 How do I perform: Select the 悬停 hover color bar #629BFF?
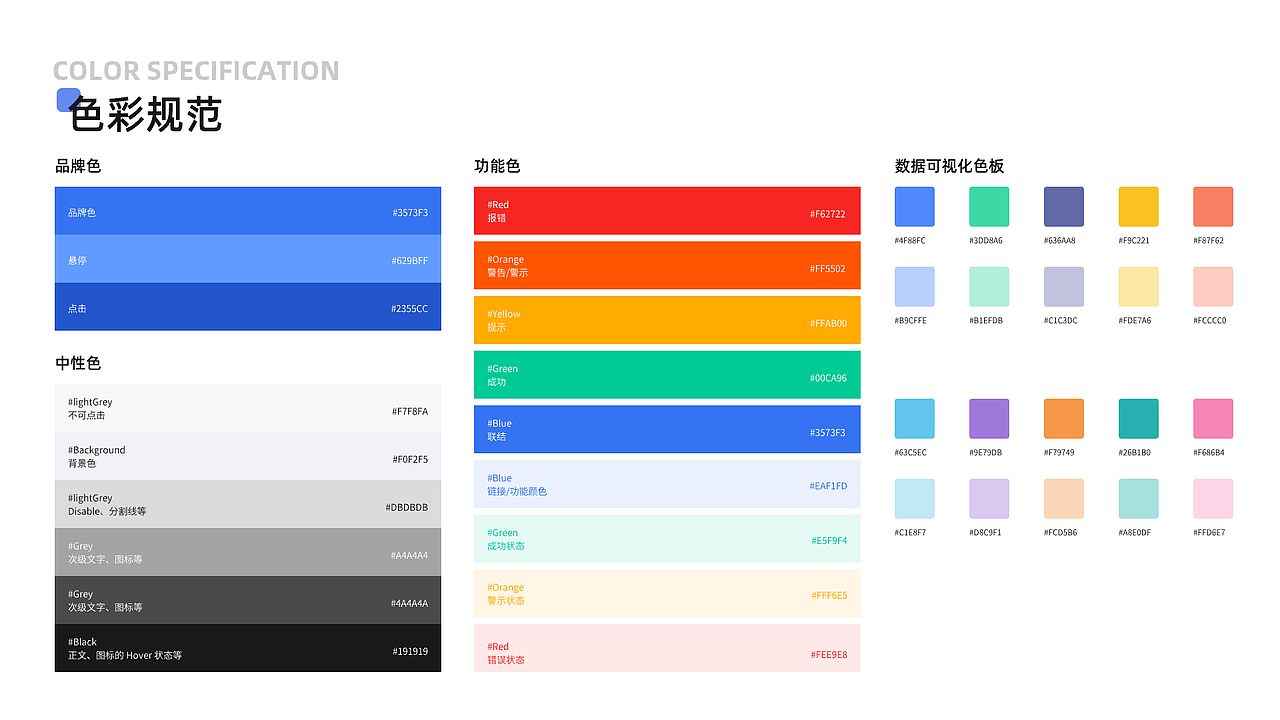click(x=247, y=259)
